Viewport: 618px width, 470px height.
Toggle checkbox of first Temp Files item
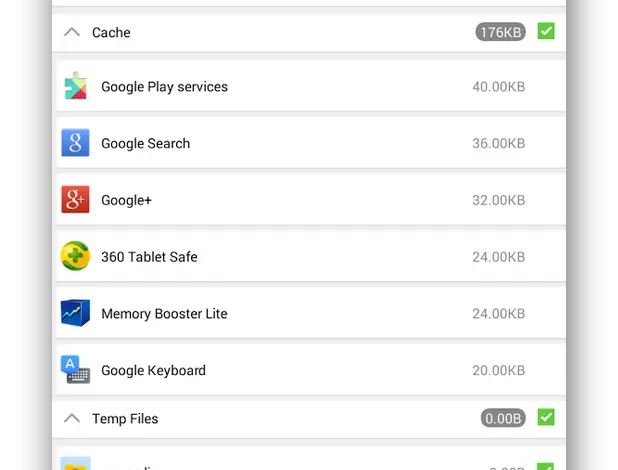pos(546,466)
